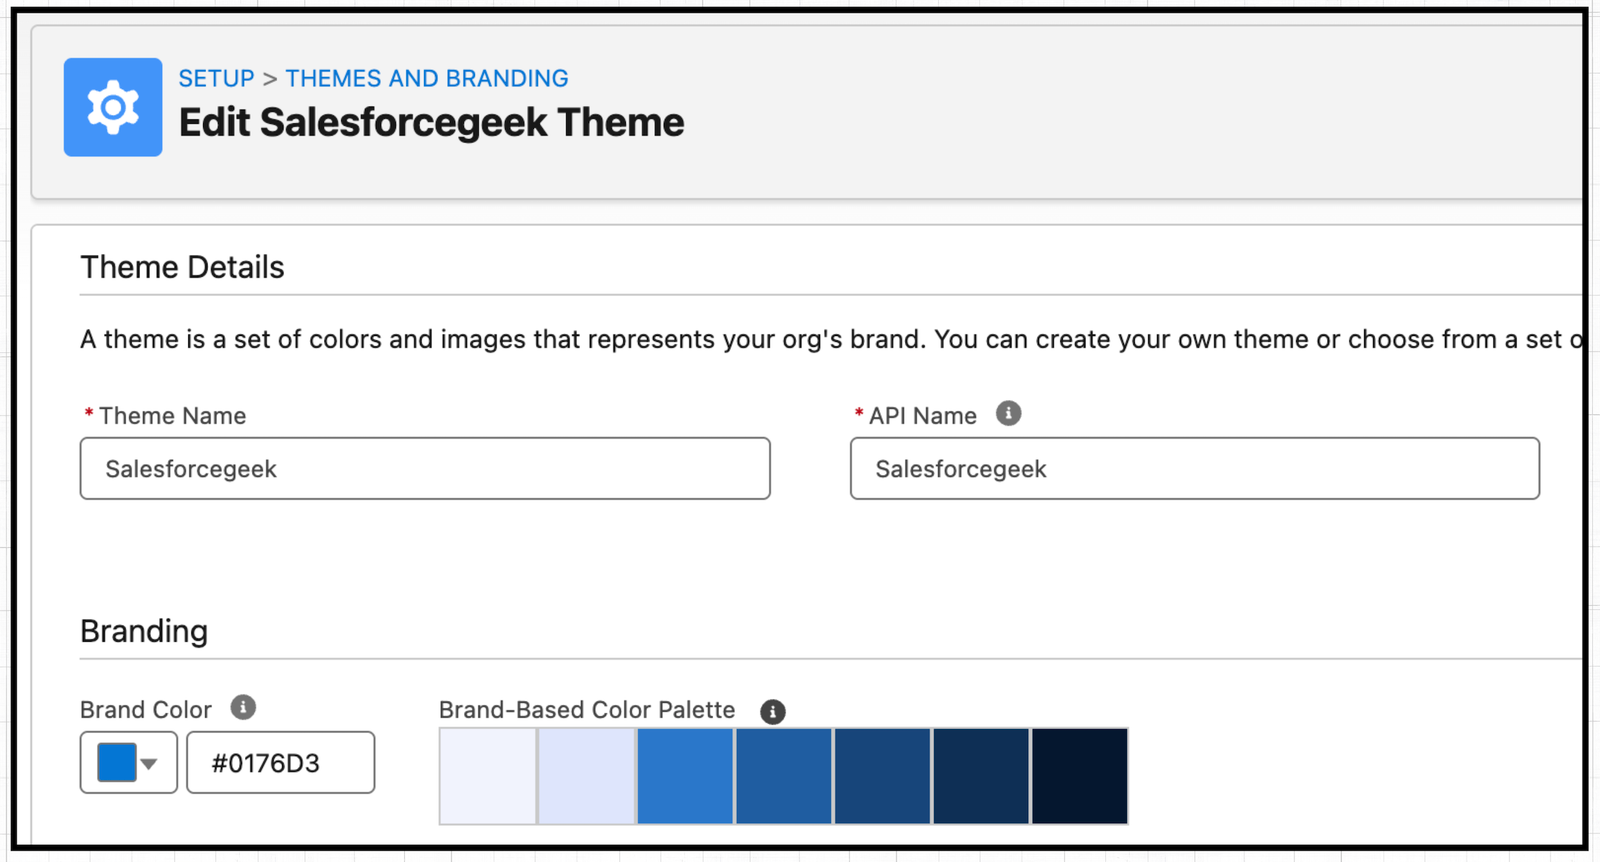The height and width of the screenshot is (862, 1600).
Task: Click the Theme Details section heading
Action: tap(182, 267)
